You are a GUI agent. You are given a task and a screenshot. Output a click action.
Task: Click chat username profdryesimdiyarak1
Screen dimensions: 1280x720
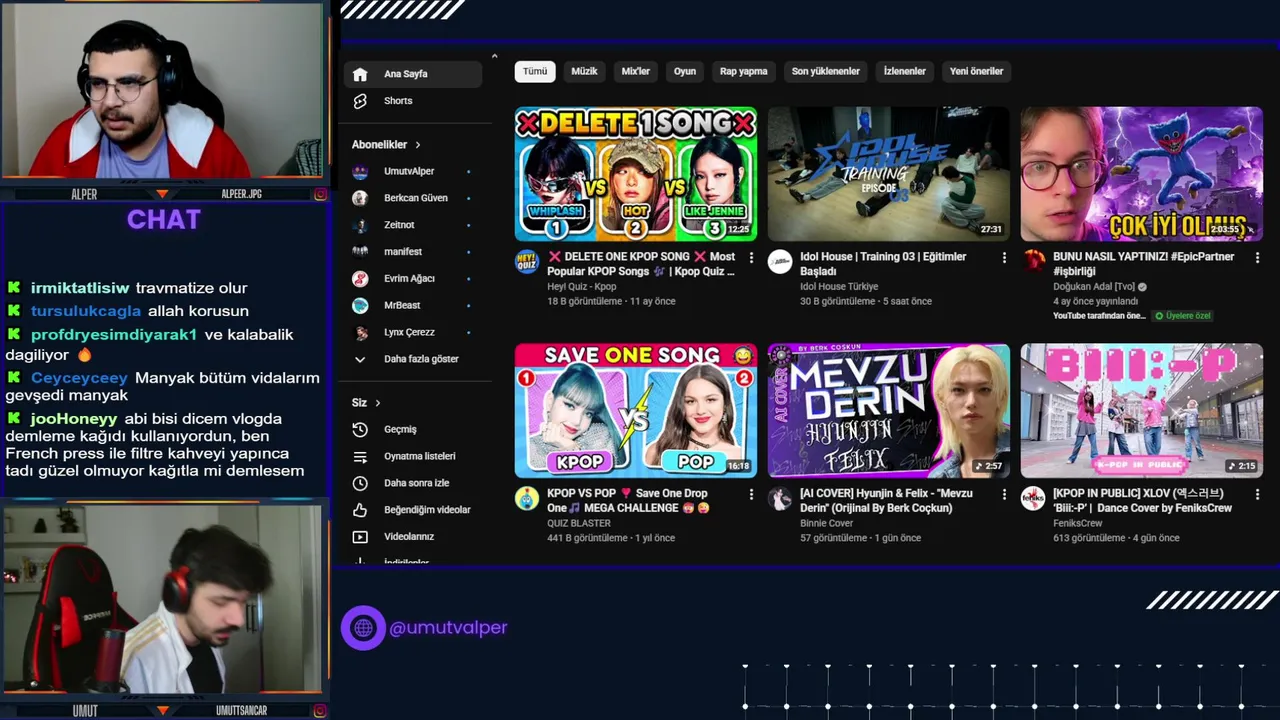114,335
